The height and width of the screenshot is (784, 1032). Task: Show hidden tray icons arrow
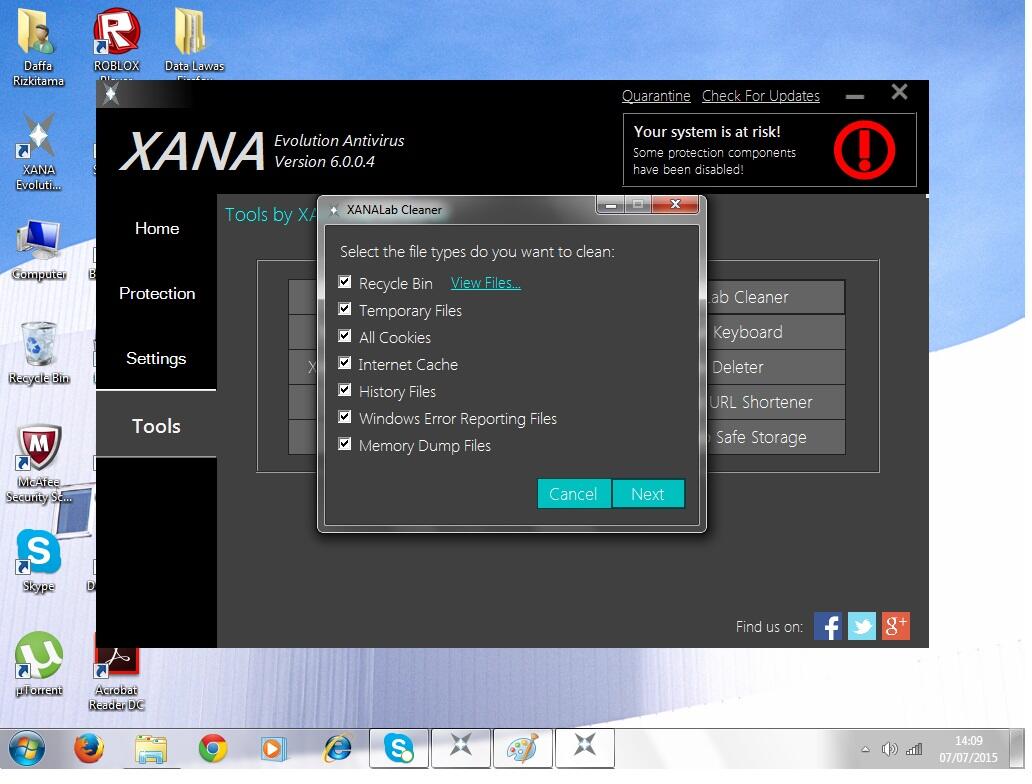(x=865, y=749)
